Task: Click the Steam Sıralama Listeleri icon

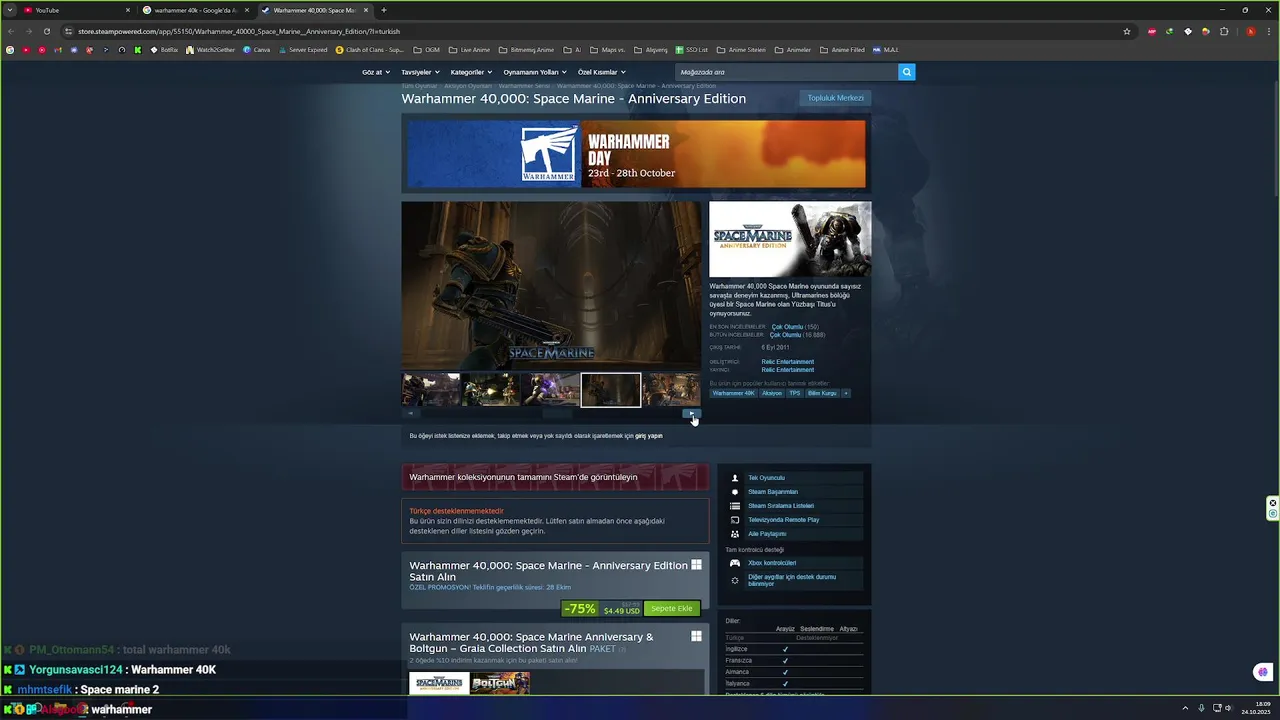Action: 735,506
